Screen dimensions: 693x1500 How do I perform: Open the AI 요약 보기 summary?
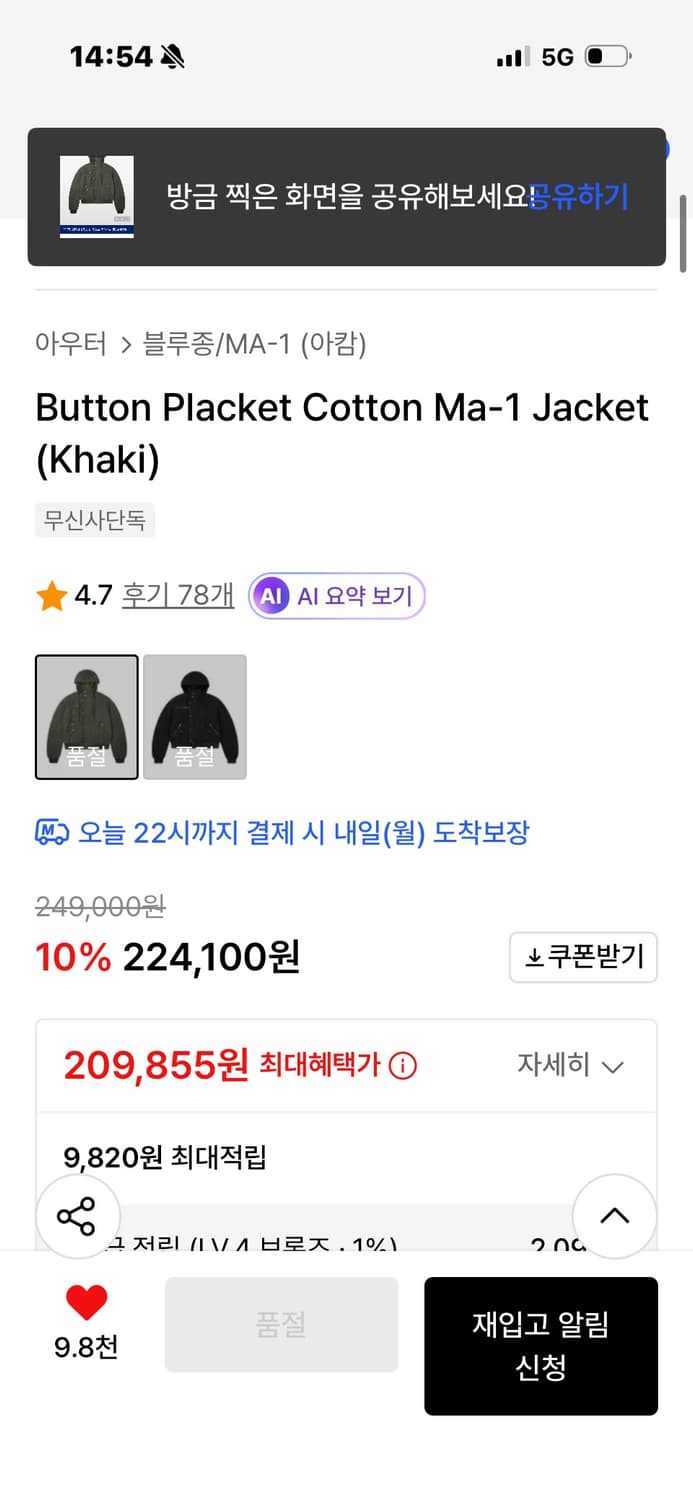click(x=336, y=594)
